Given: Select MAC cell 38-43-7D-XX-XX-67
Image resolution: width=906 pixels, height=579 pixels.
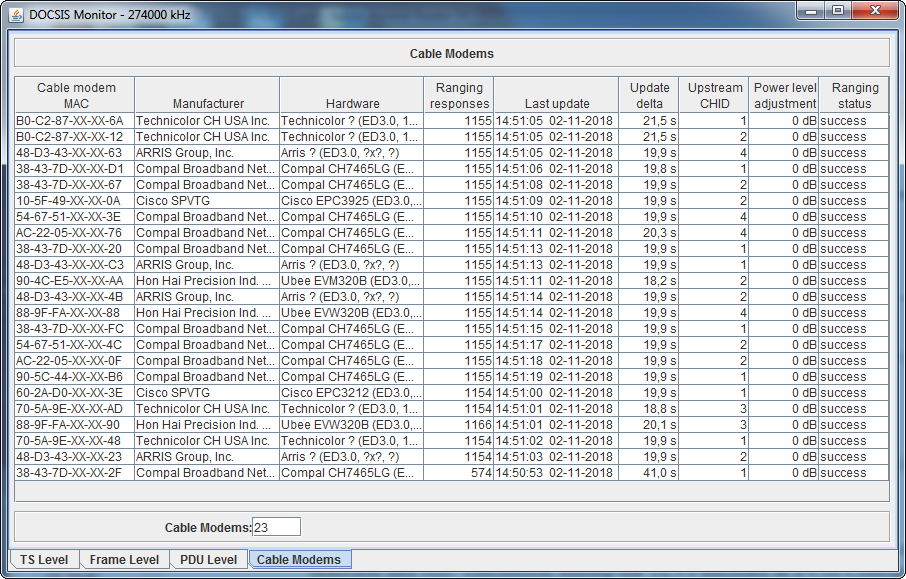Looking at the screenshot, I should [x=75, y=185].
